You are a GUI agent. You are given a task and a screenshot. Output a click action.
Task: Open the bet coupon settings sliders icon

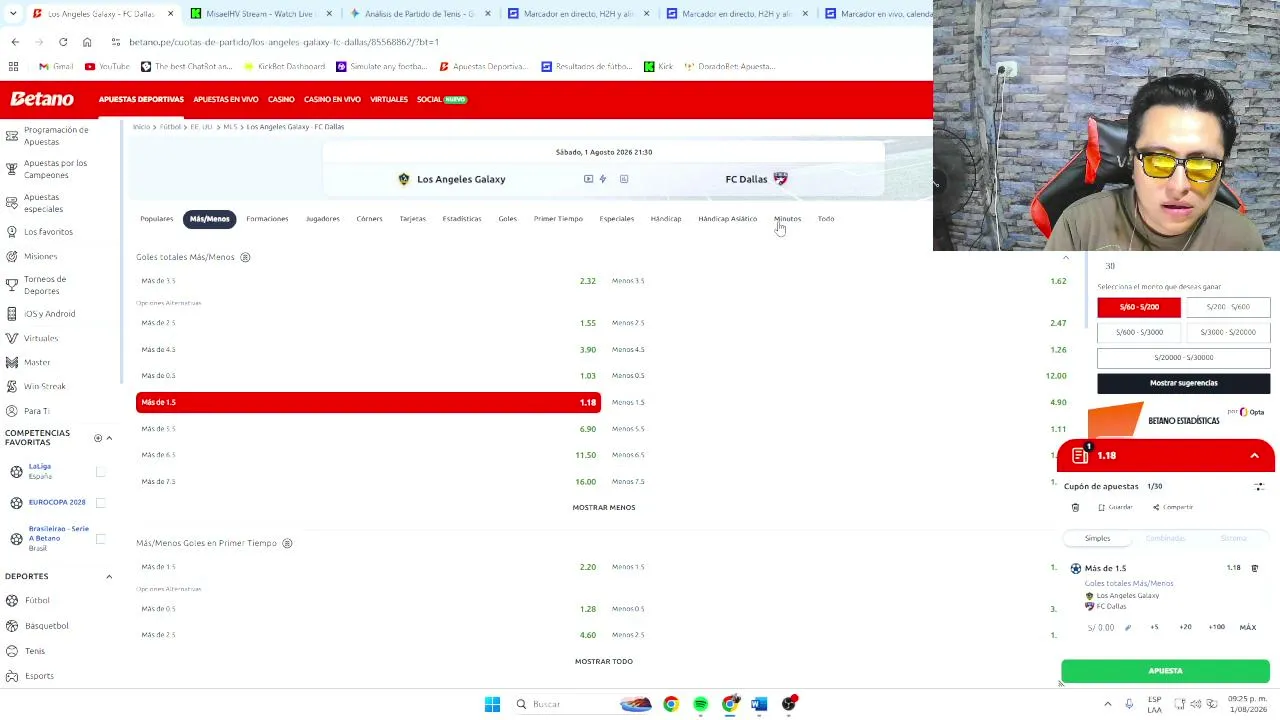(x=1259, y=486)
